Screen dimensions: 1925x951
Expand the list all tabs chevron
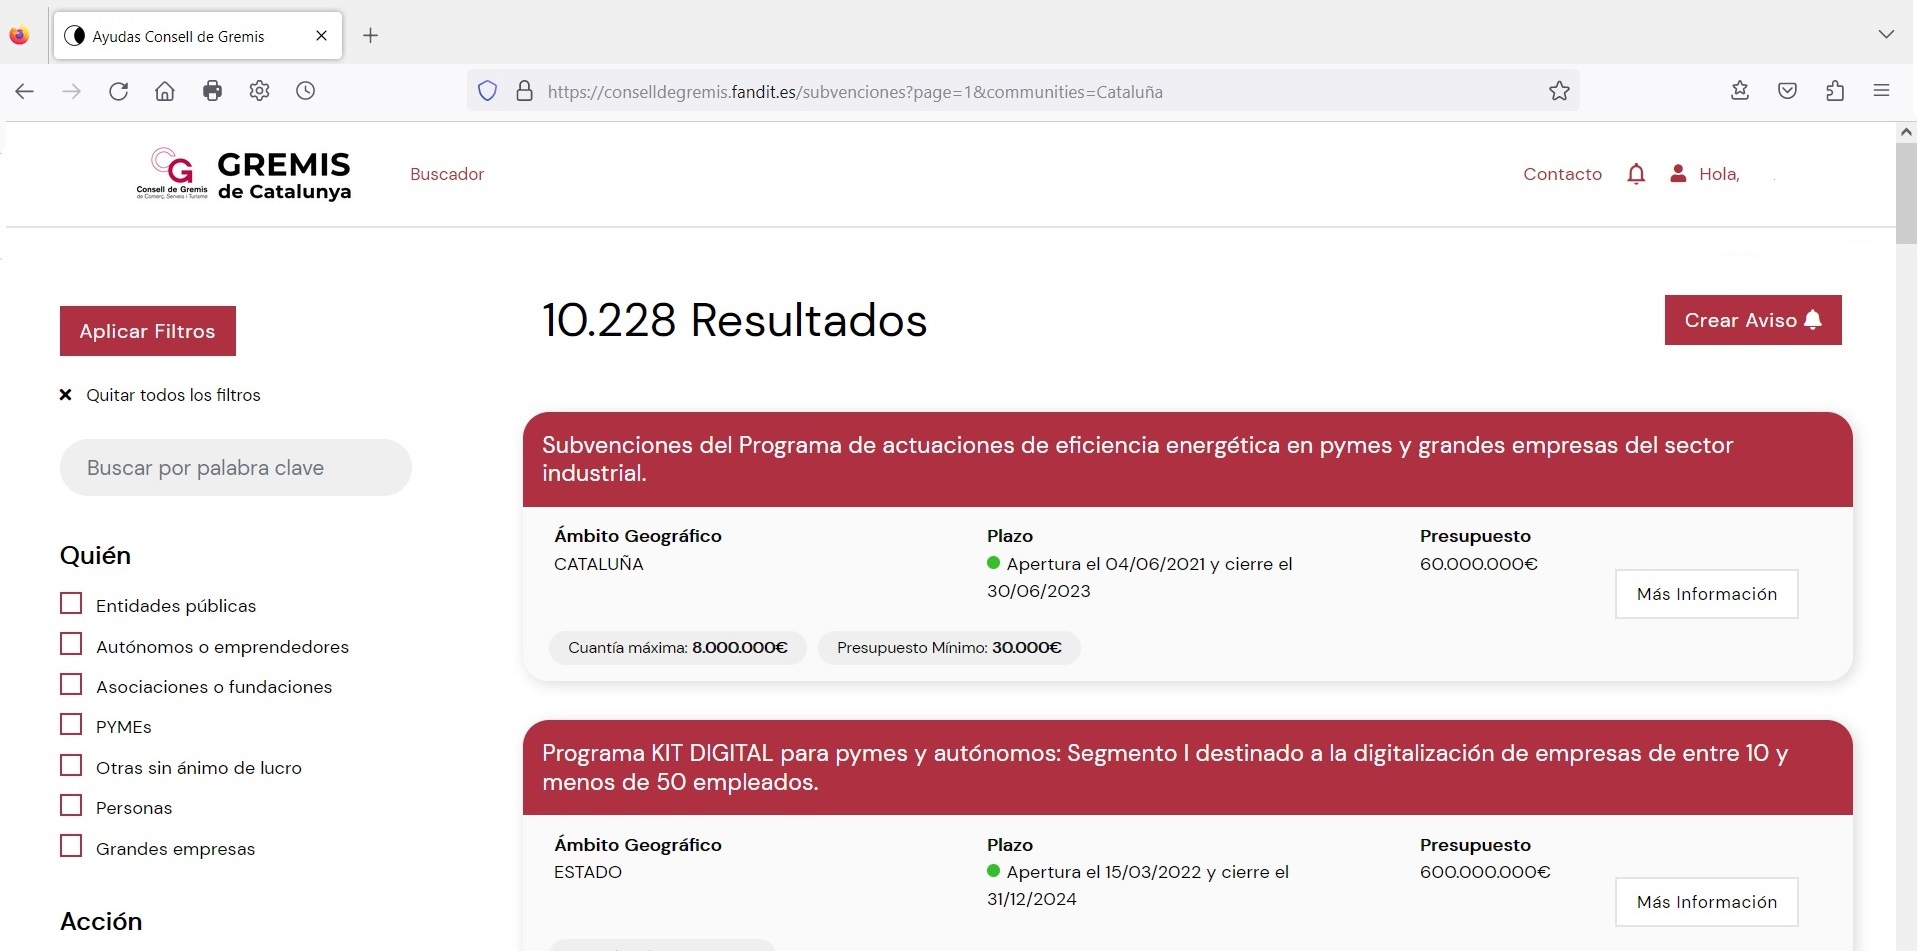tap(1886, 35)
